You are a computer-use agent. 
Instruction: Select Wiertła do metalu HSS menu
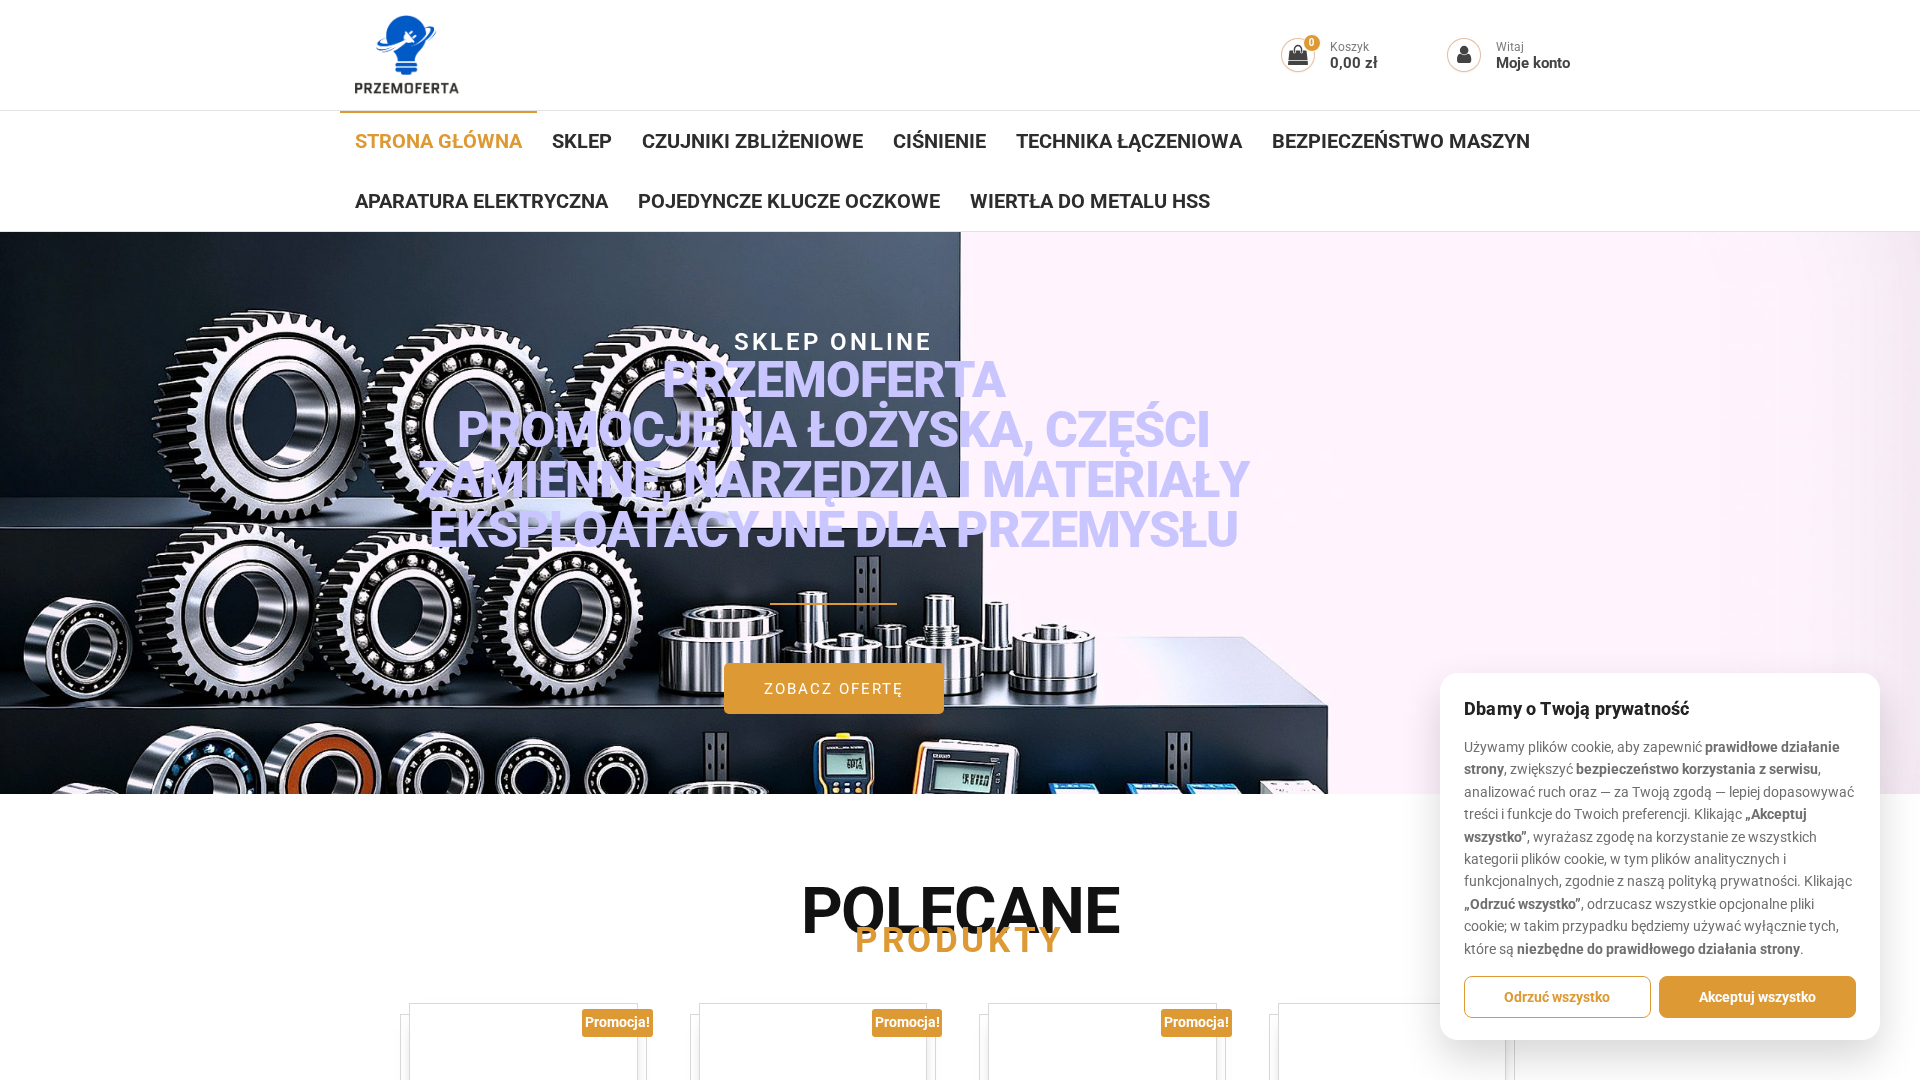(1090, 201)
